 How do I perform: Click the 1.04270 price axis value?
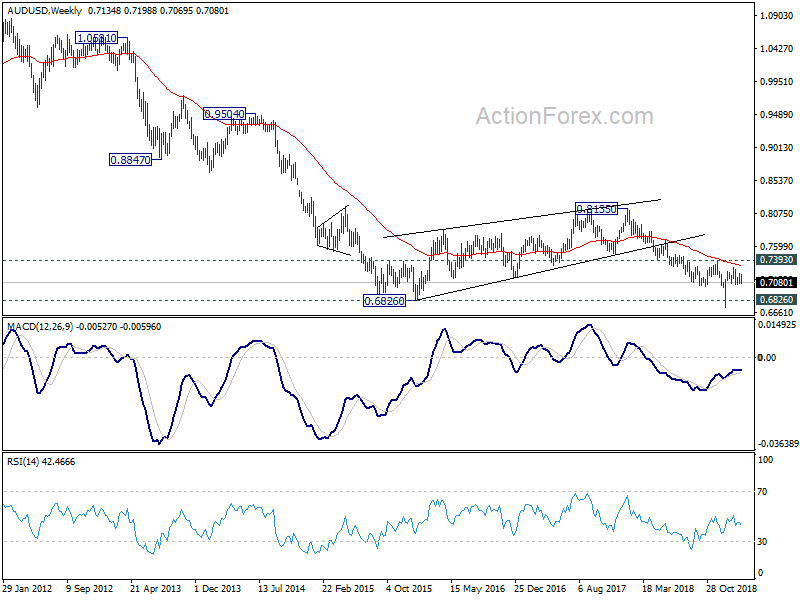pyautogui.click(x=777, y=48)
